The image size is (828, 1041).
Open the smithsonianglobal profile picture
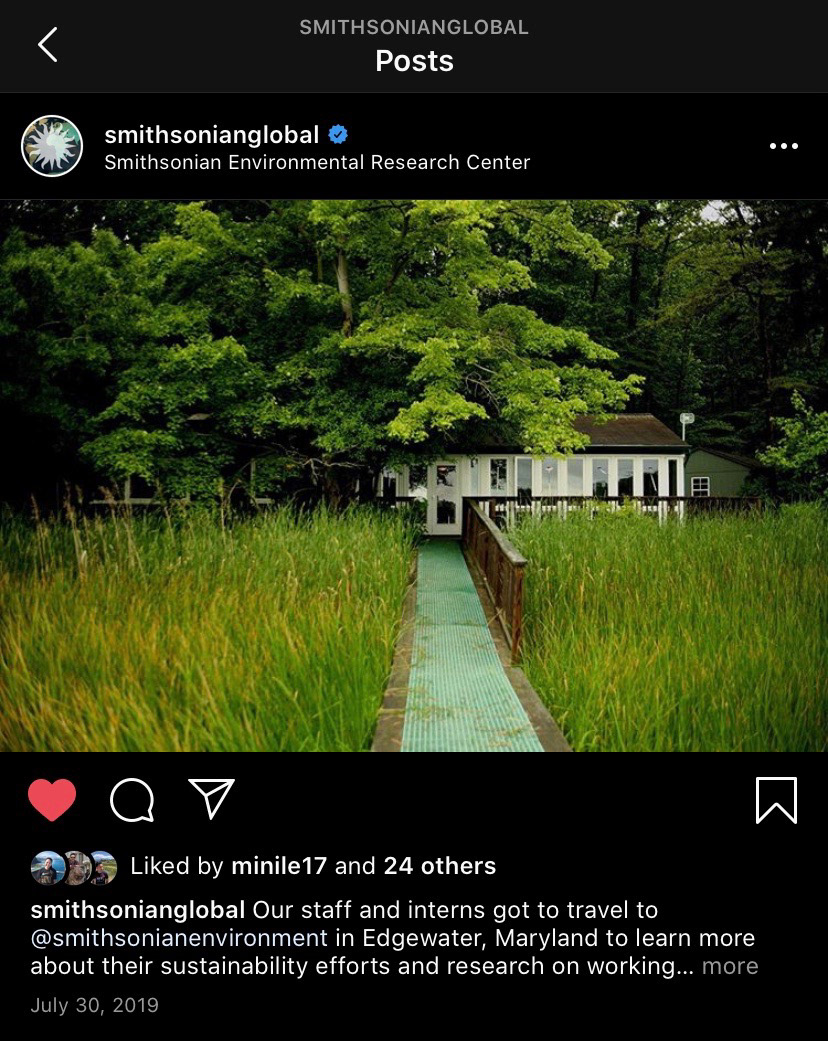coord(52,146)
